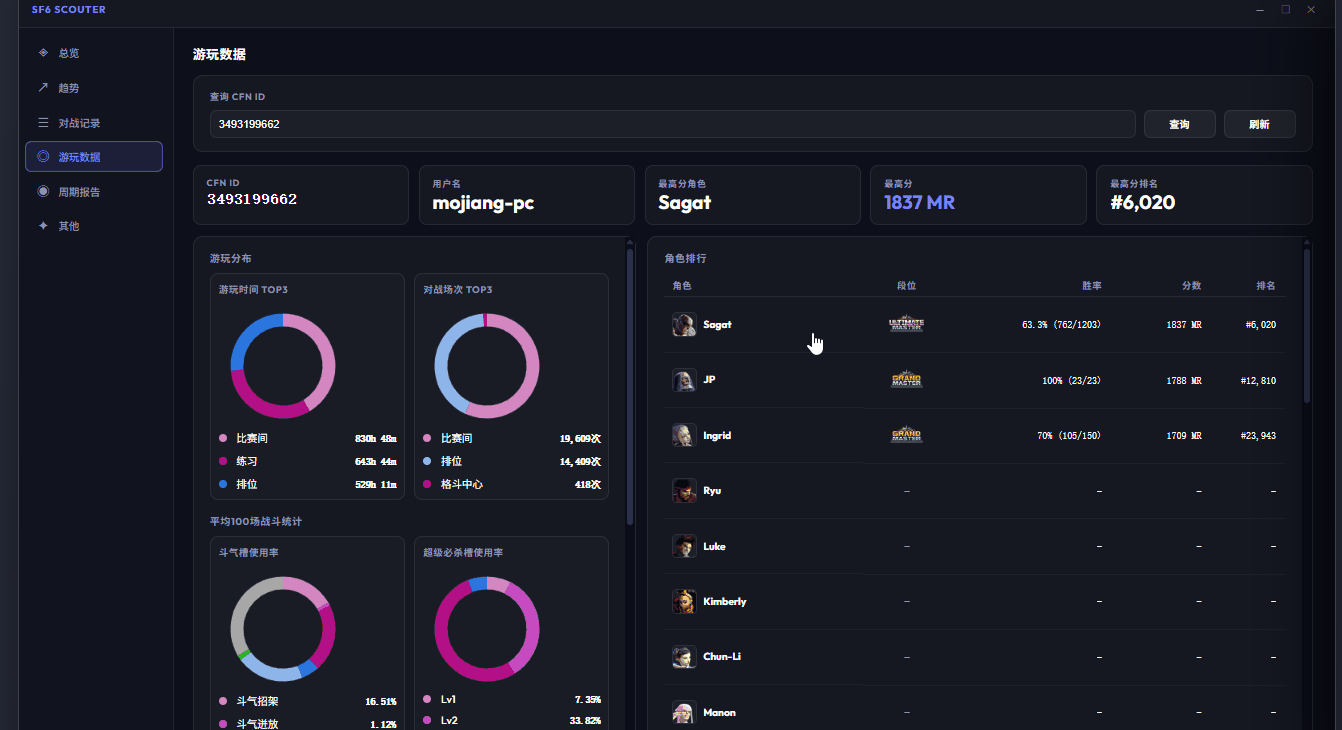Image resolution: width=1342 pixels, height=730 pixels.
Task: Click Ingrid's rank "#23,943"
Action: tap(1258, 436)
